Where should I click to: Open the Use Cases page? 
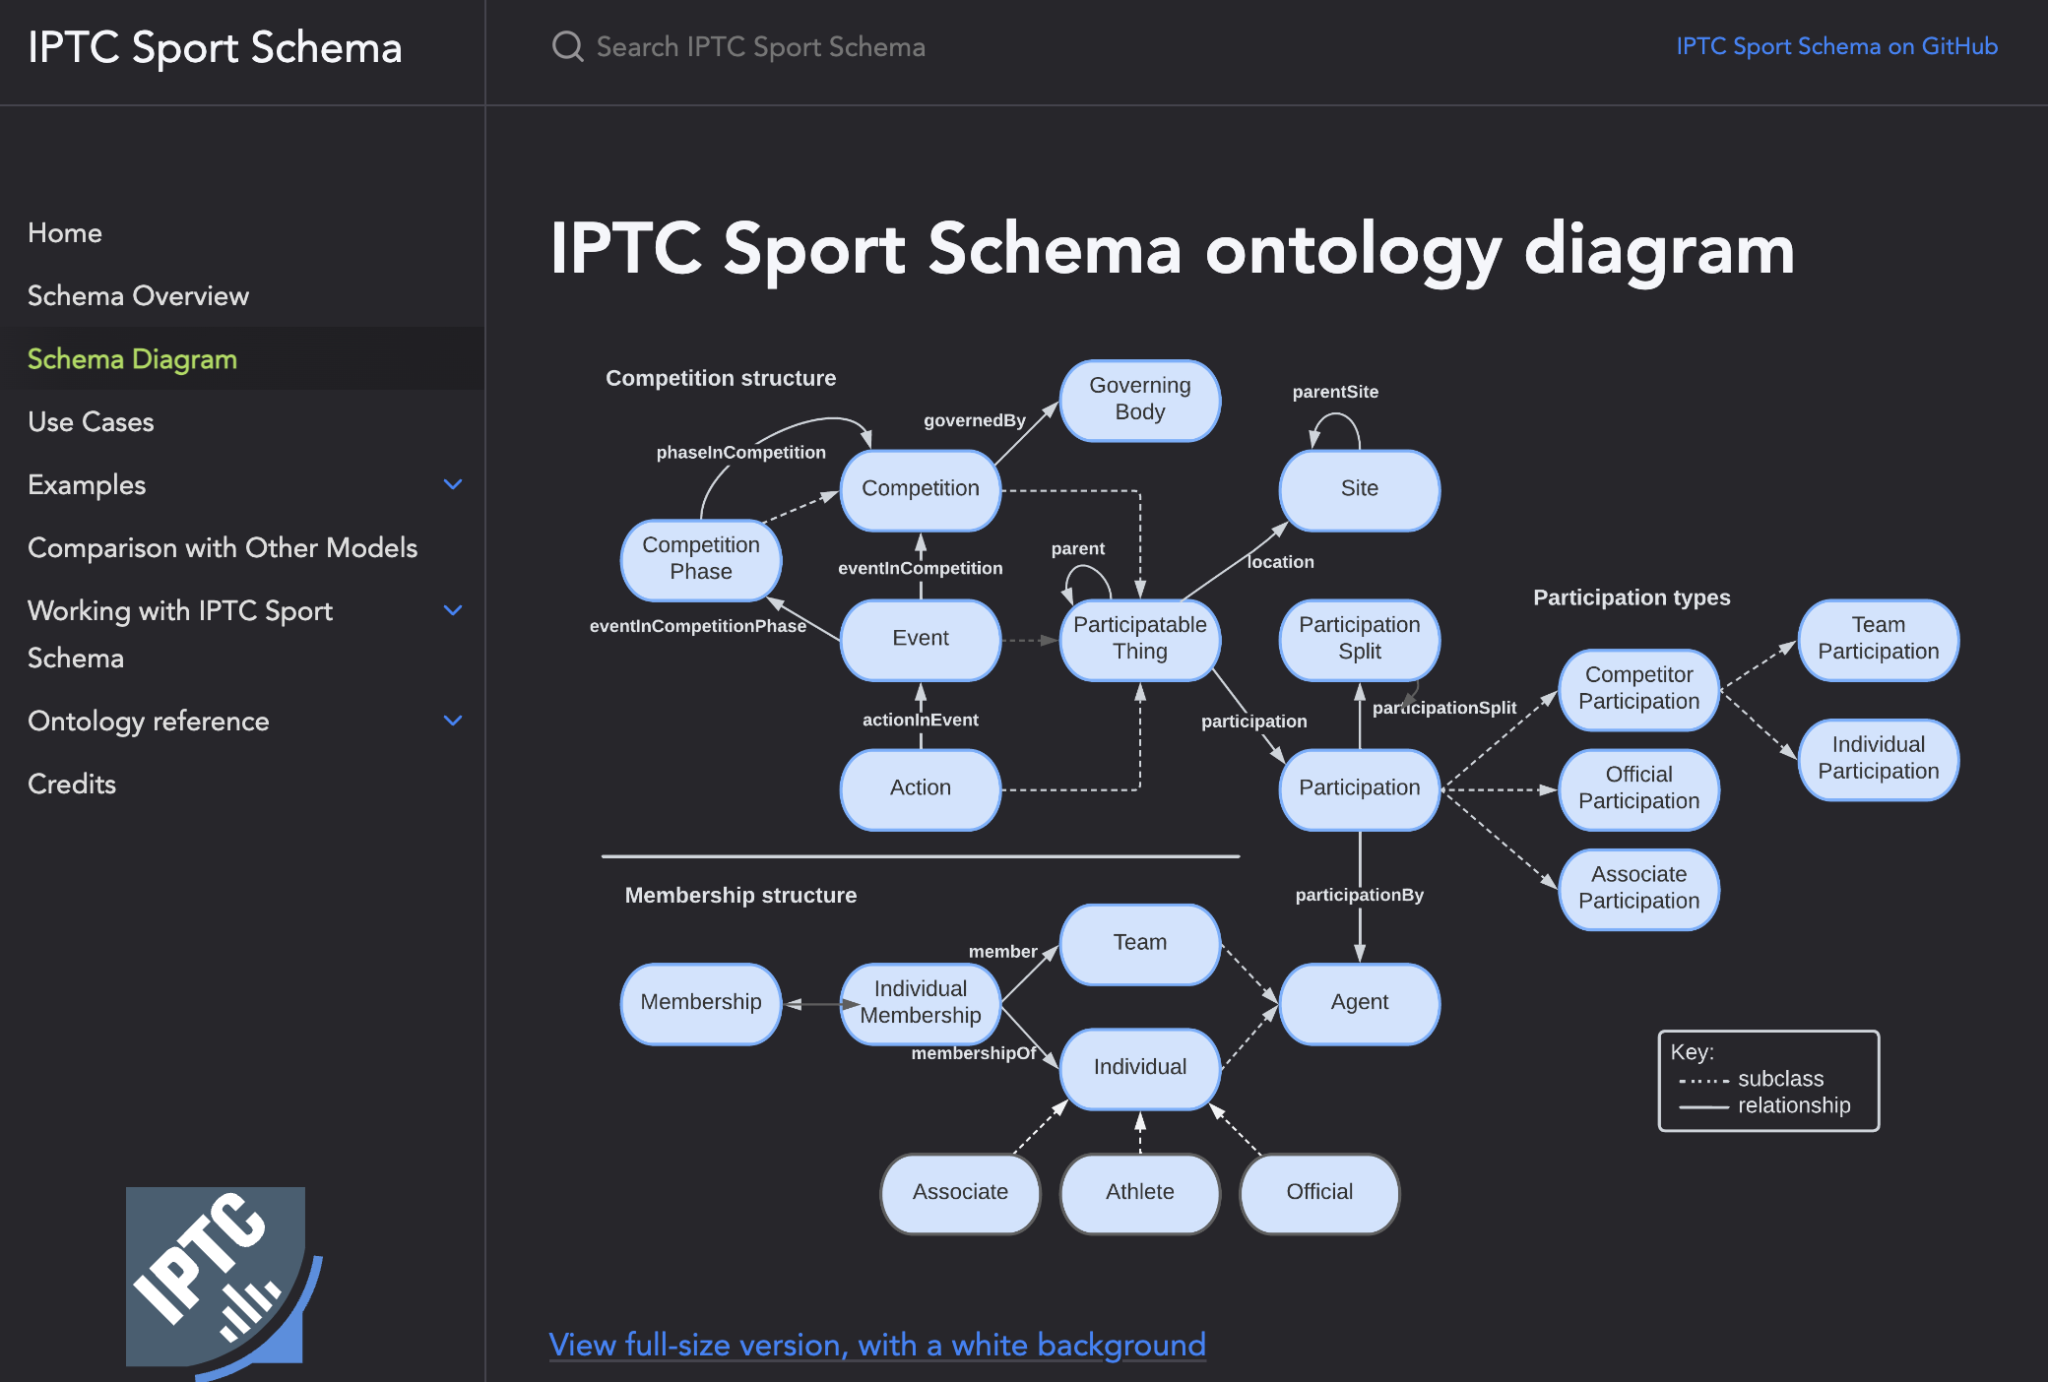90,421
